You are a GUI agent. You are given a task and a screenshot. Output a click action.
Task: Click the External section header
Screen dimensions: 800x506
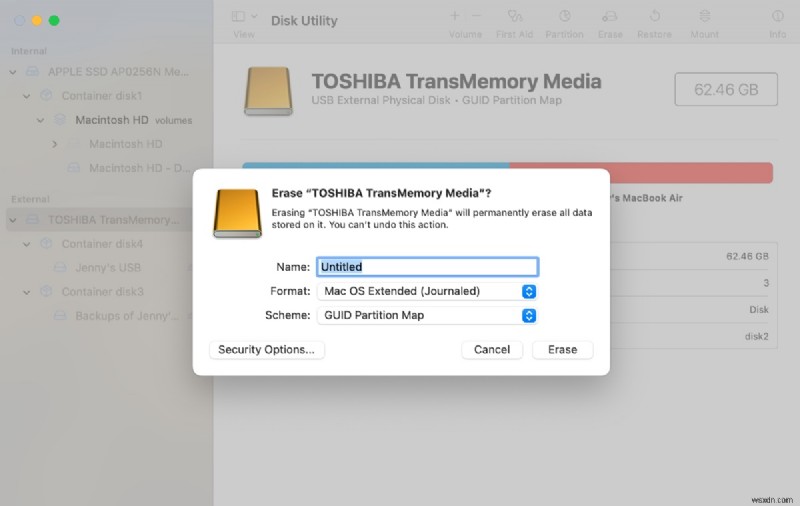pyautogui.click(x=30, y=199)
